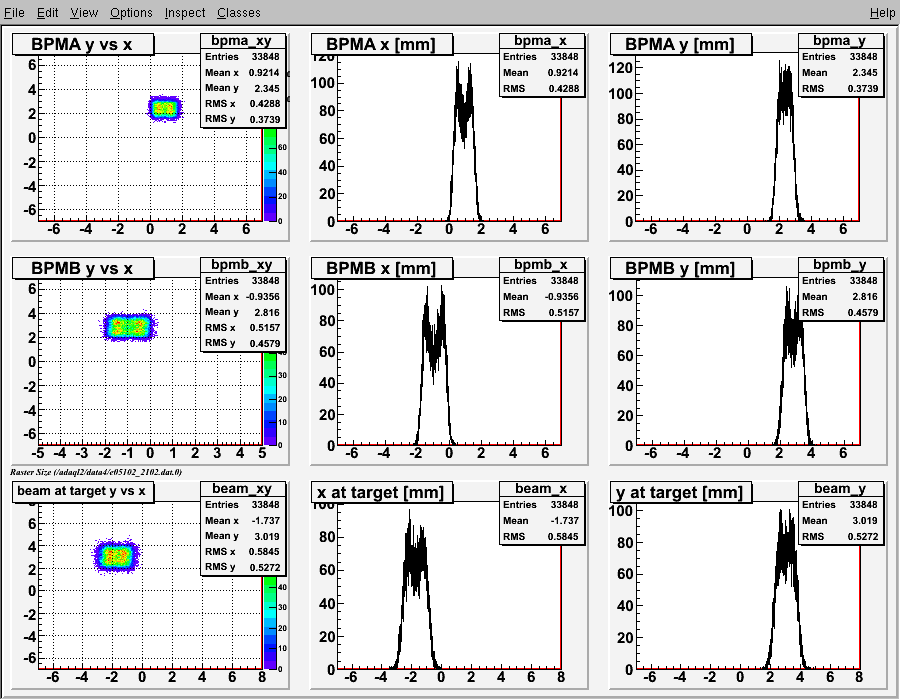The height and width of the screenshot is (700, 900).
Task: Select the beam_y statistics box header
Action: pyautogui.click(x=840, y=488)
